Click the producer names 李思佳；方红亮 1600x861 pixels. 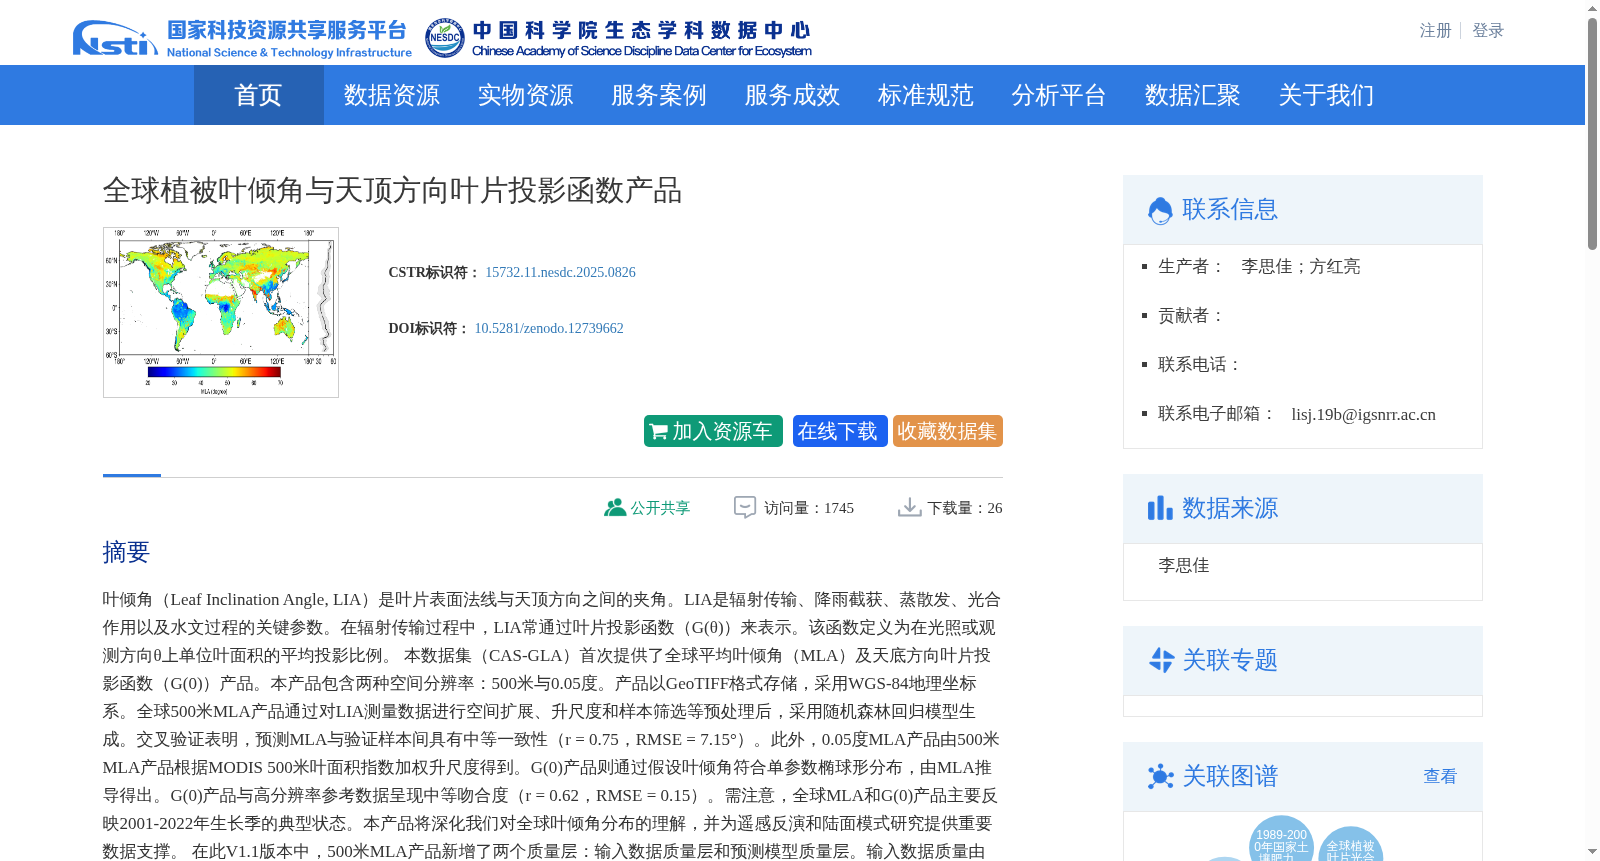coord(1300,266)
